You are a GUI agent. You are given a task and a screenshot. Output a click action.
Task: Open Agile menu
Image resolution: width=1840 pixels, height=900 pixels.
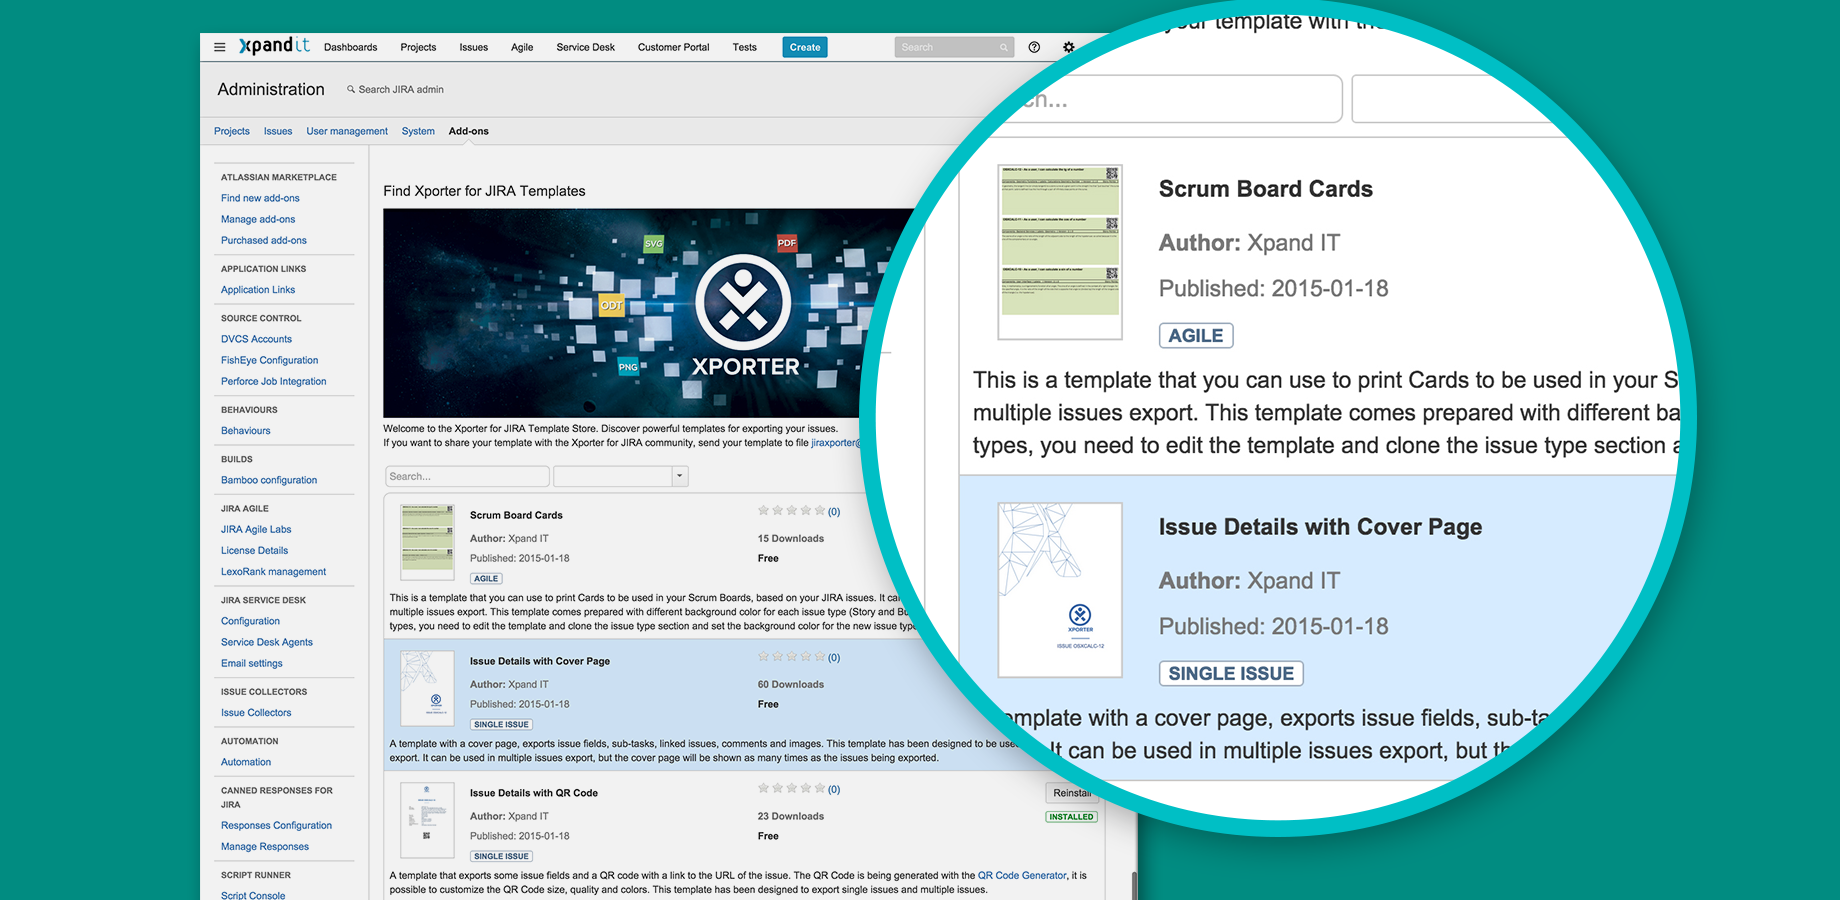point(522,47)
